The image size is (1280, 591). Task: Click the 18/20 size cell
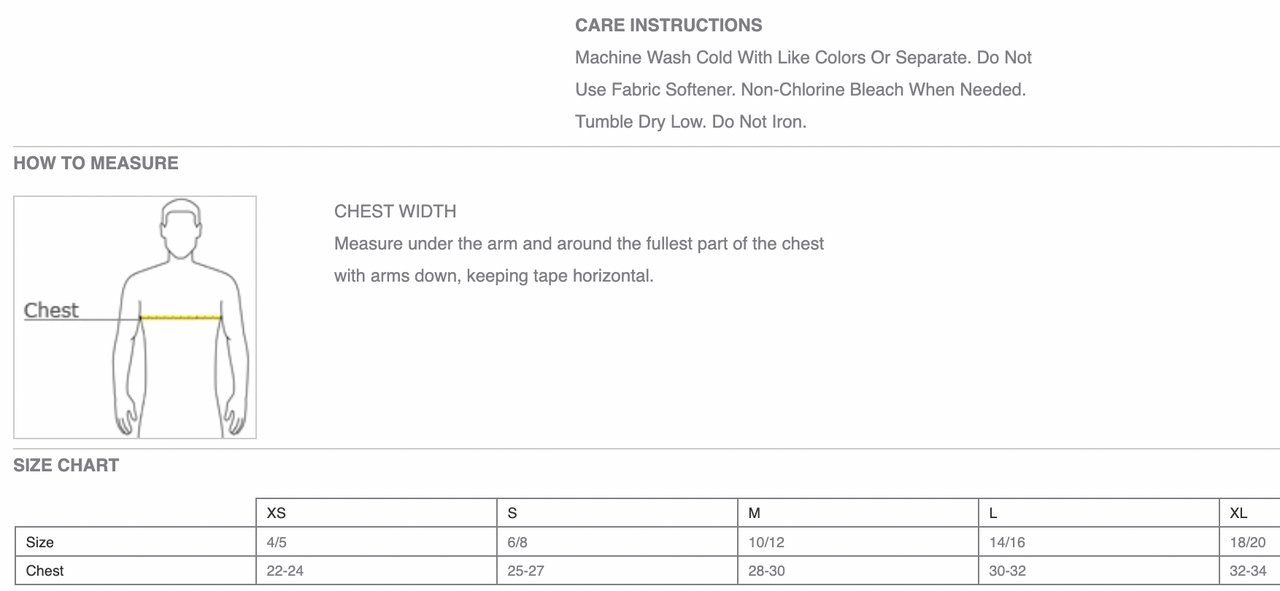tap(1250, 542)
